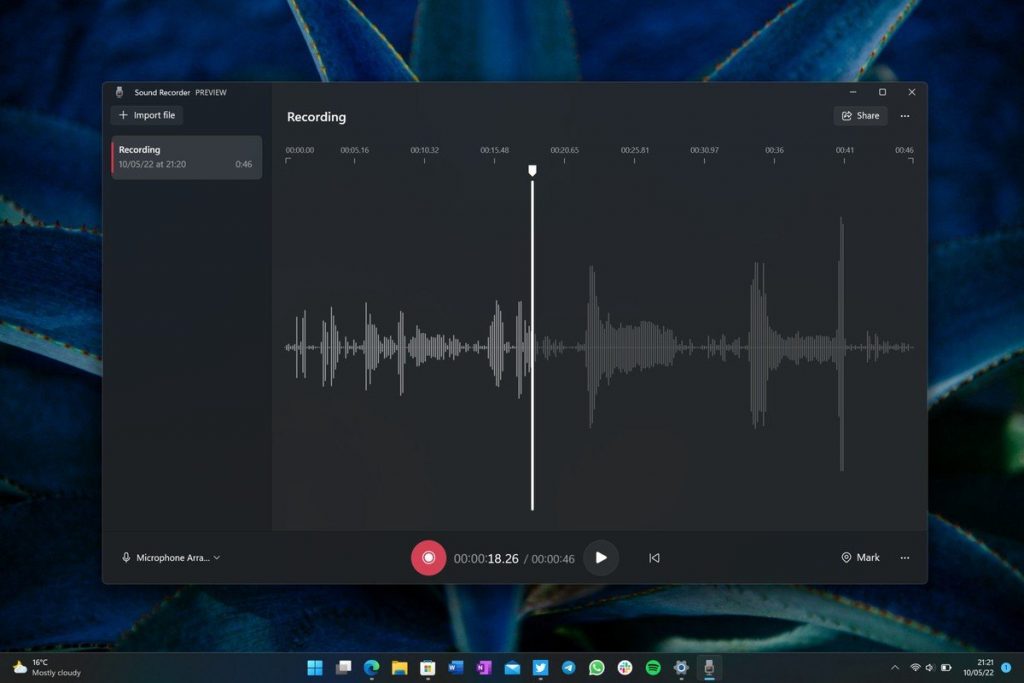Screen dimensions: 1024x683
Task: Click the skip-to-beginning icon
Action: pyautogui.click(x=655, y=558)
